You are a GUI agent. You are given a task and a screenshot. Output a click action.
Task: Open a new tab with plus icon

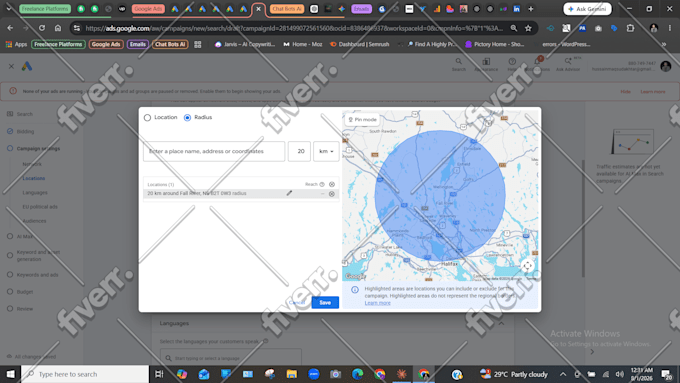(x=531, y=9)
